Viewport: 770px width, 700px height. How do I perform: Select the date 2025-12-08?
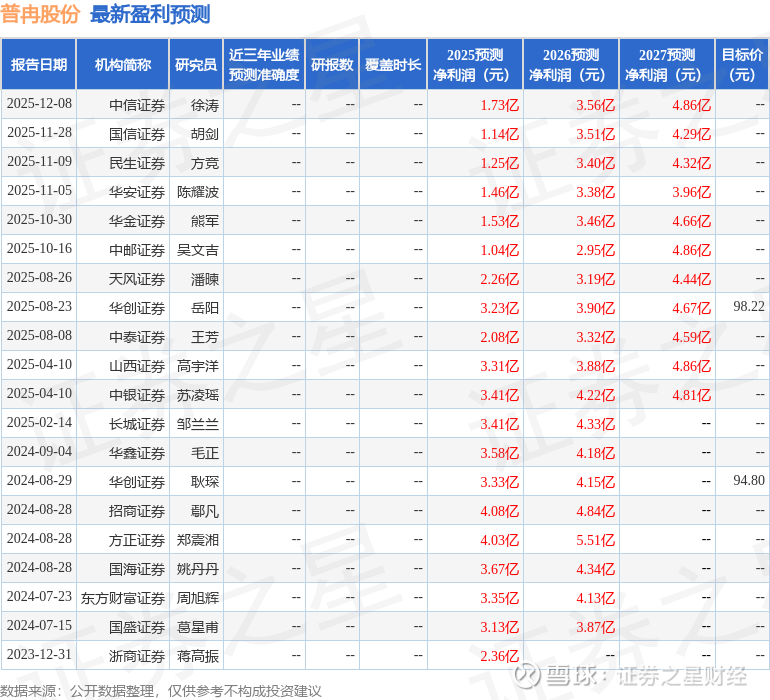click(39, 104)
